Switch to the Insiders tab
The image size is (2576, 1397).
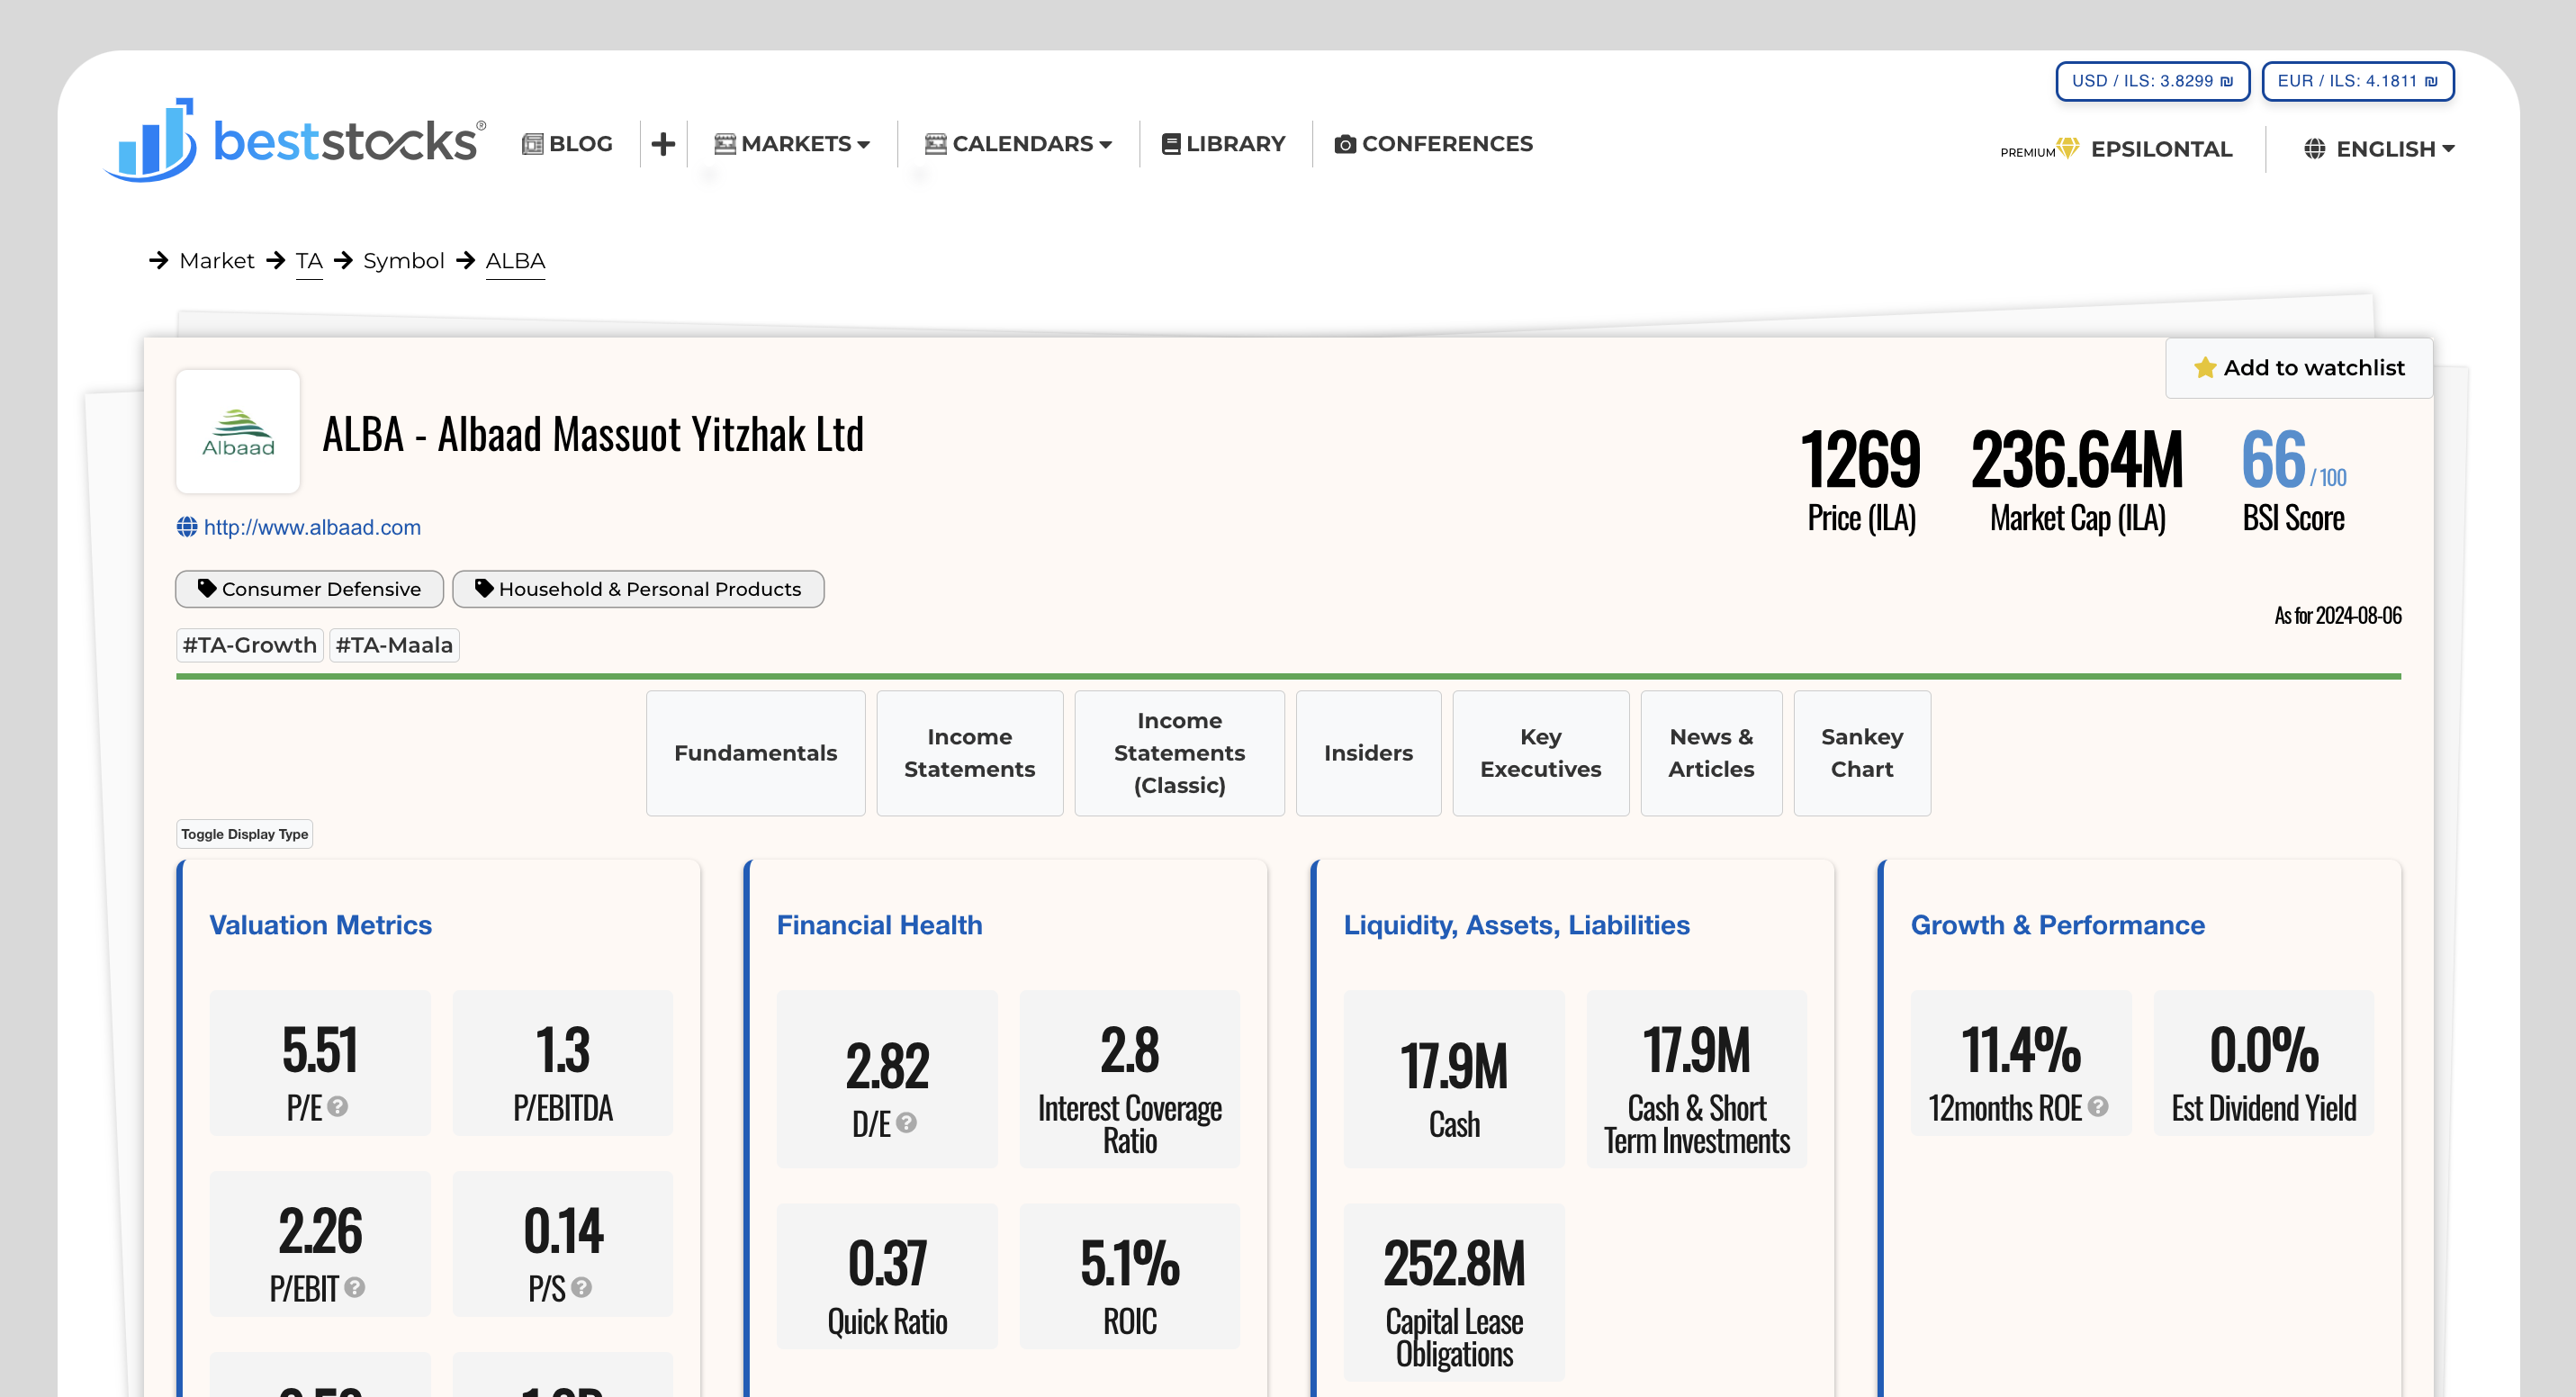(x=1369, y=753)
